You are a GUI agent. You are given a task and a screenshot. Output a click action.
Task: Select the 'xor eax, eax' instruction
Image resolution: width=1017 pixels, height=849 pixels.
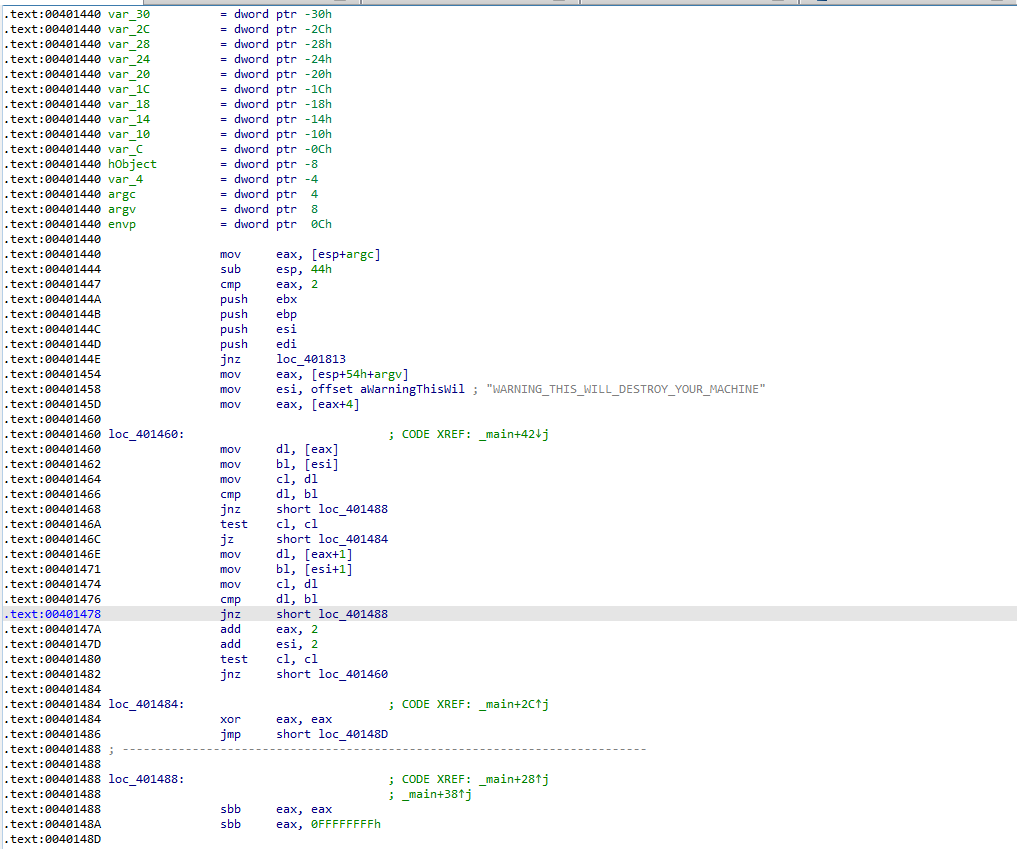pos(276,719)
